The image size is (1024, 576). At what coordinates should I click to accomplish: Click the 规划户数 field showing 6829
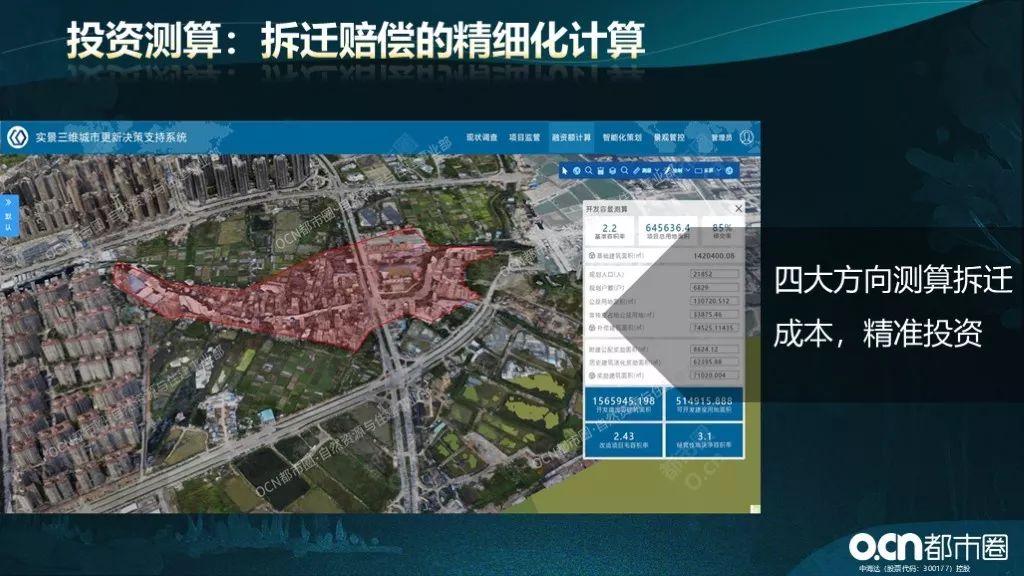[x=715, y=287]
